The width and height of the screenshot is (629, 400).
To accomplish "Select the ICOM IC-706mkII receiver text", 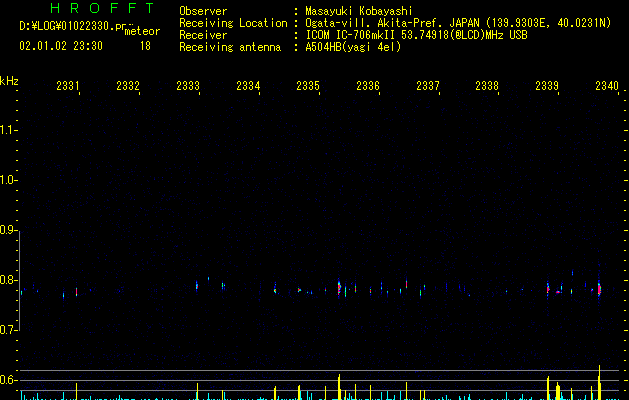I will coord(416,35).
